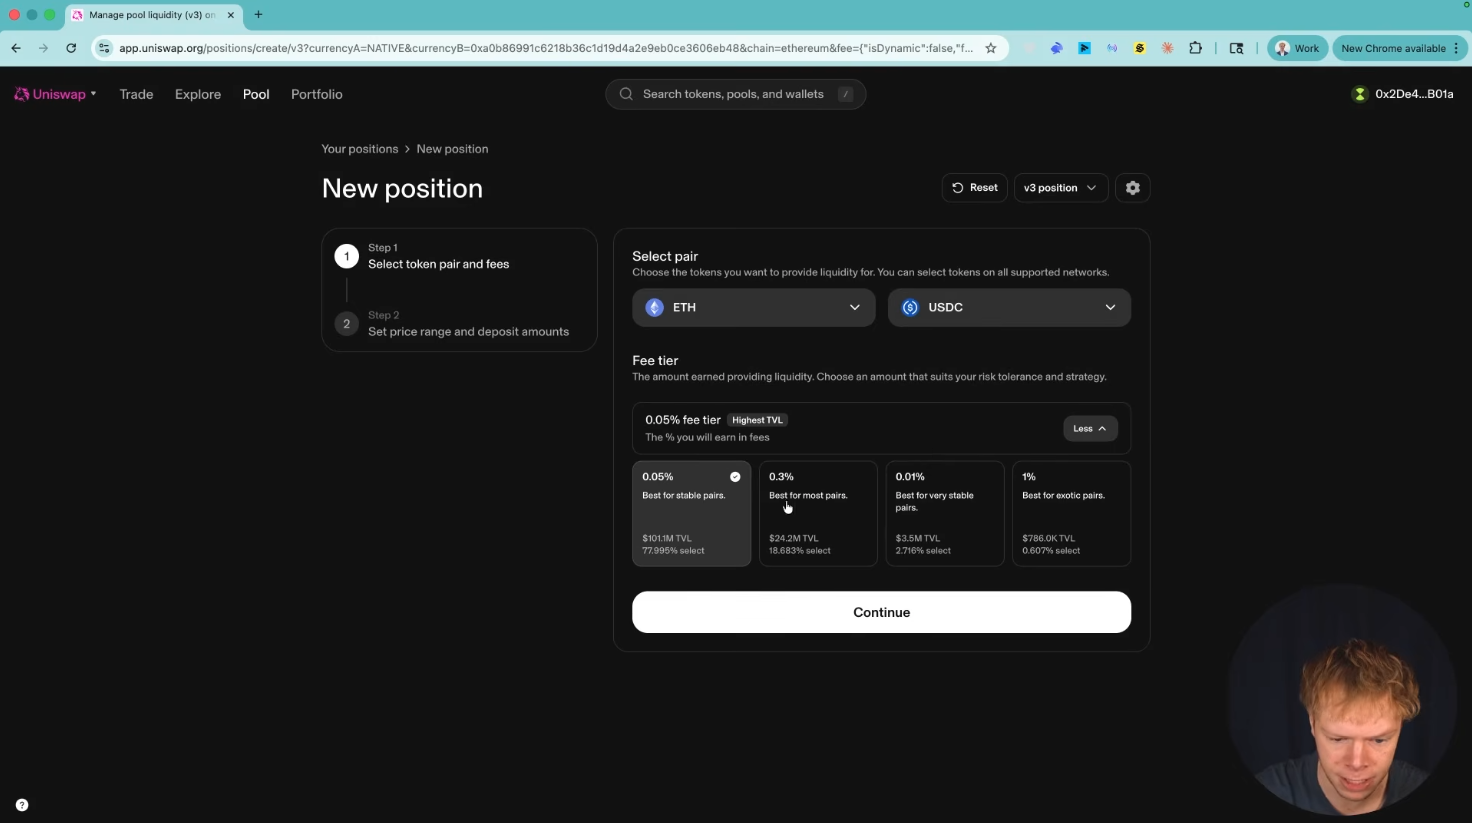Follow the Your positions breadcrumb link
1472x823 pixels.
click(x=360, y=149)
